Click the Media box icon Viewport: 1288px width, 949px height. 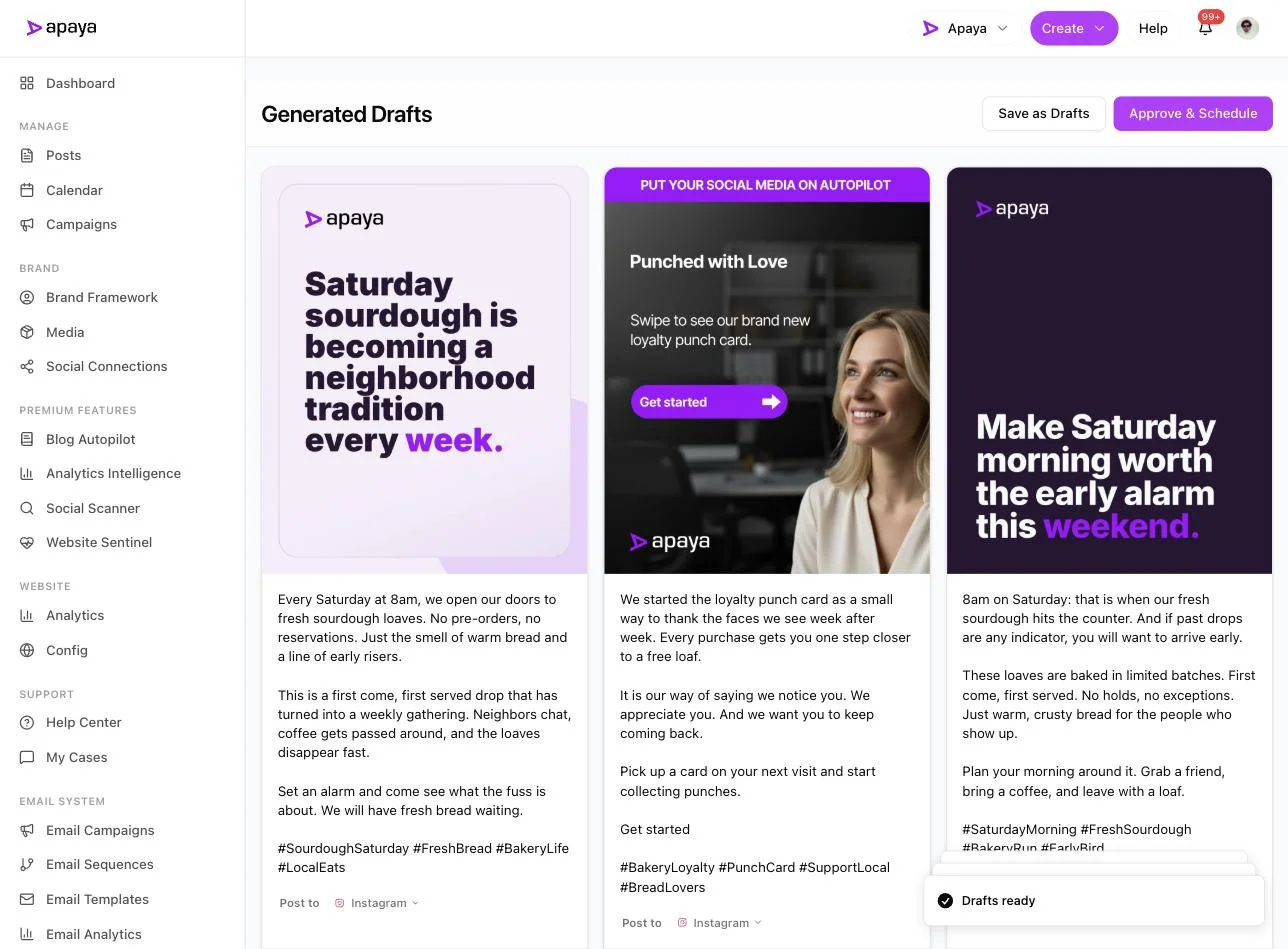click(x=27, y=332)
